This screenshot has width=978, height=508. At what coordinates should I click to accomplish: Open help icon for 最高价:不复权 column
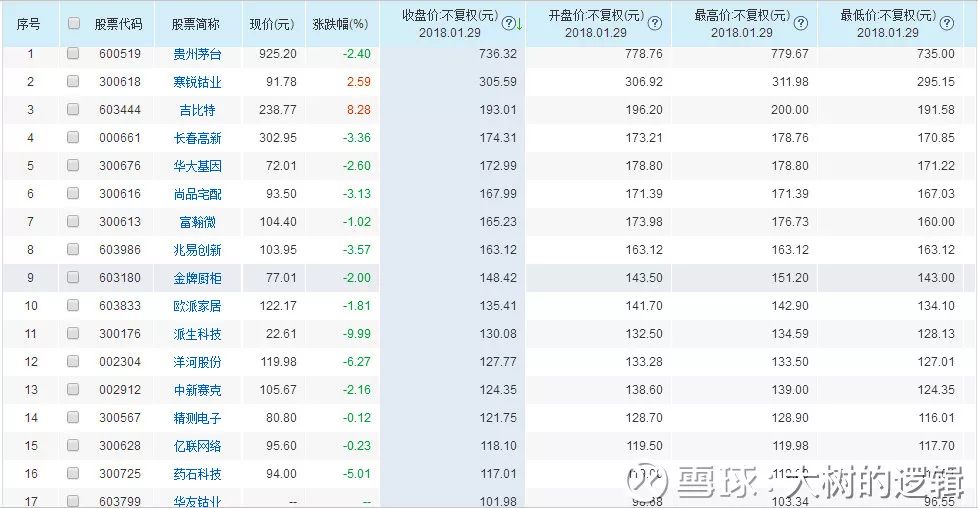point(800,24)
